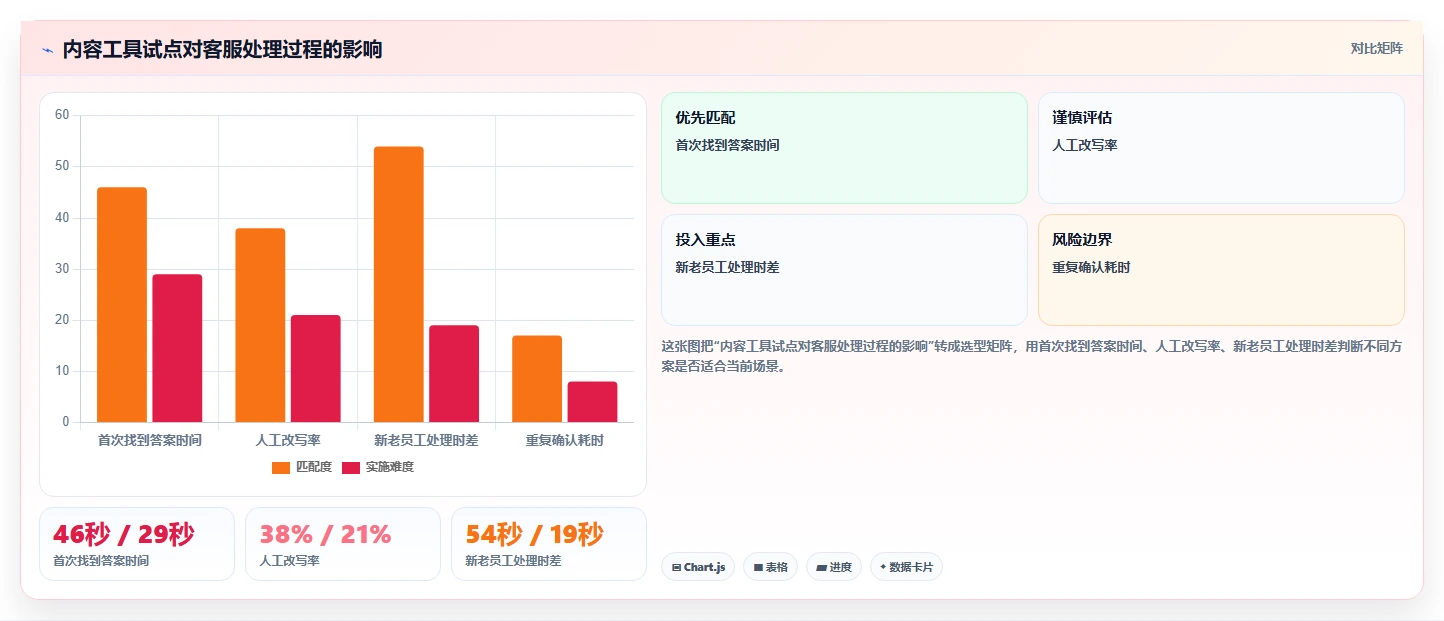
Task: Click the red bar for 重复确认耗时
Action: [592, 402]
